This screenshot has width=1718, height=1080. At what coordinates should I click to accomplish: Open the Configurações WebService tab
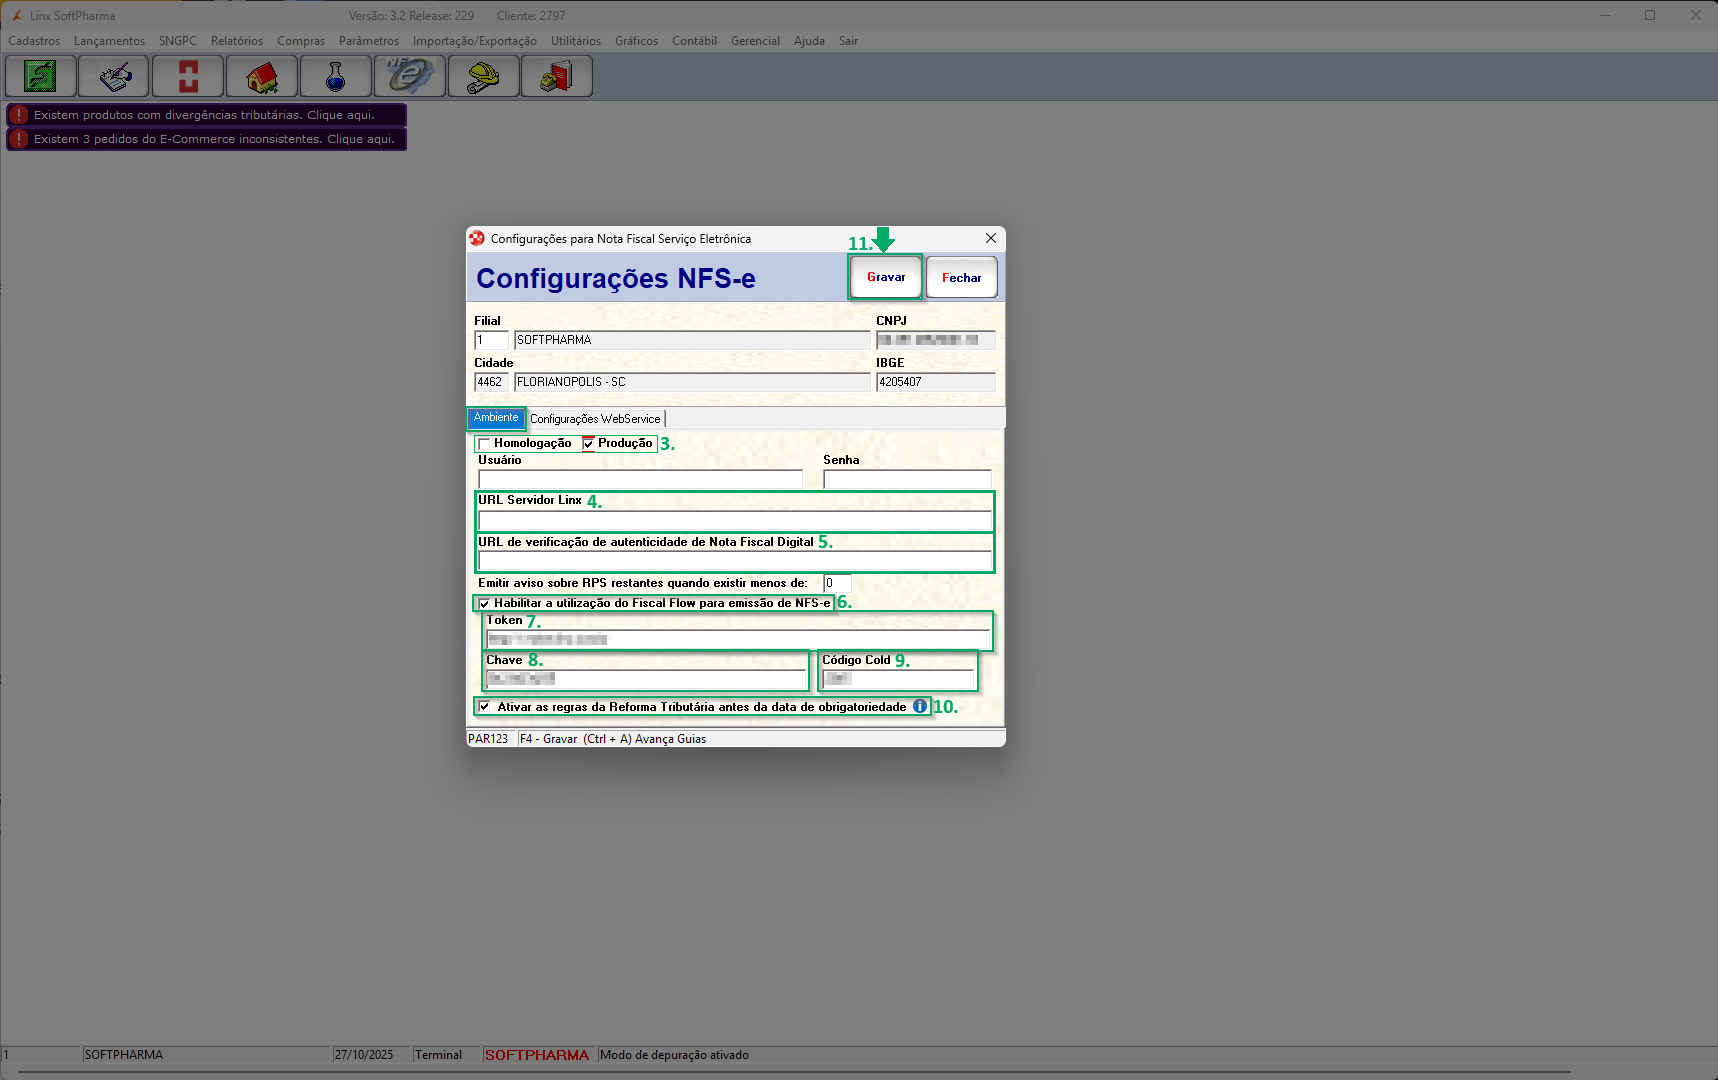click(595, 419)
